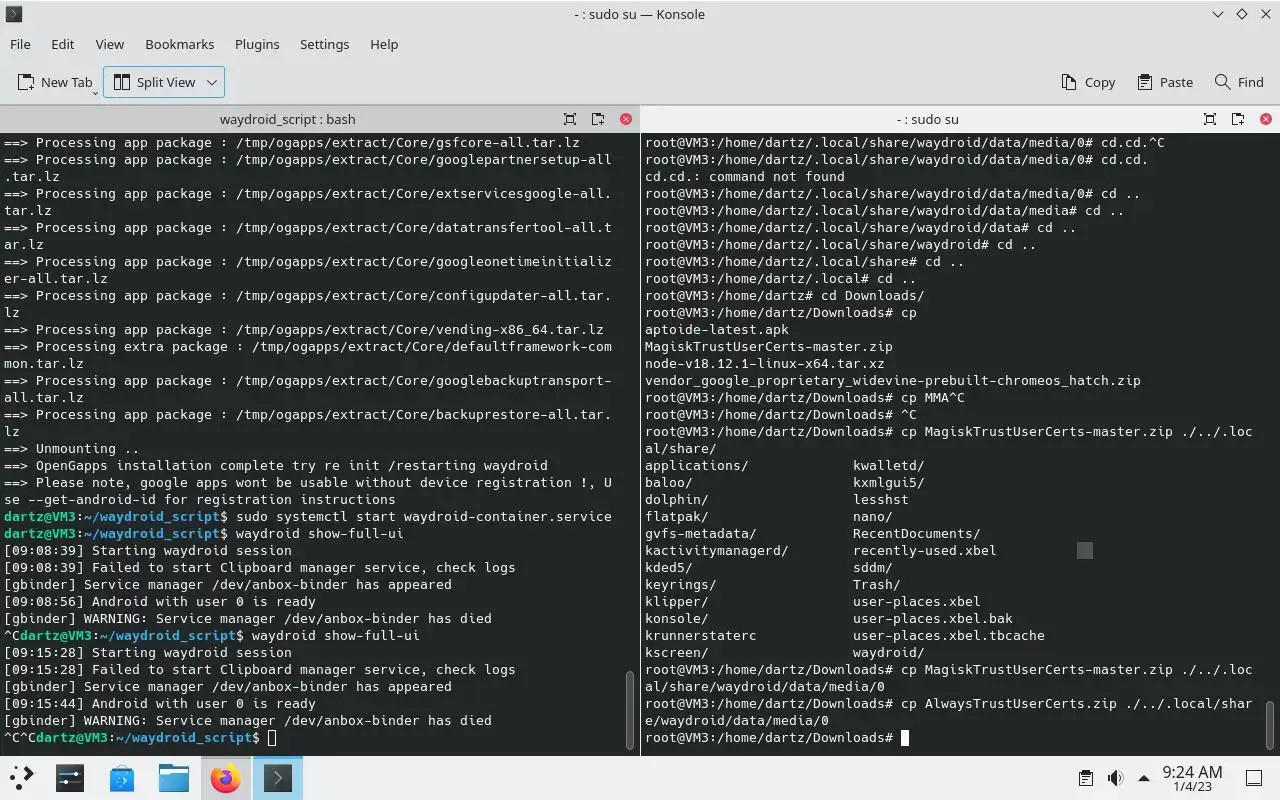Open the Dolphin file manager icon
The height and width of the screenshot is (800, 1280).
pyautogui.click(x=174, y=777)
